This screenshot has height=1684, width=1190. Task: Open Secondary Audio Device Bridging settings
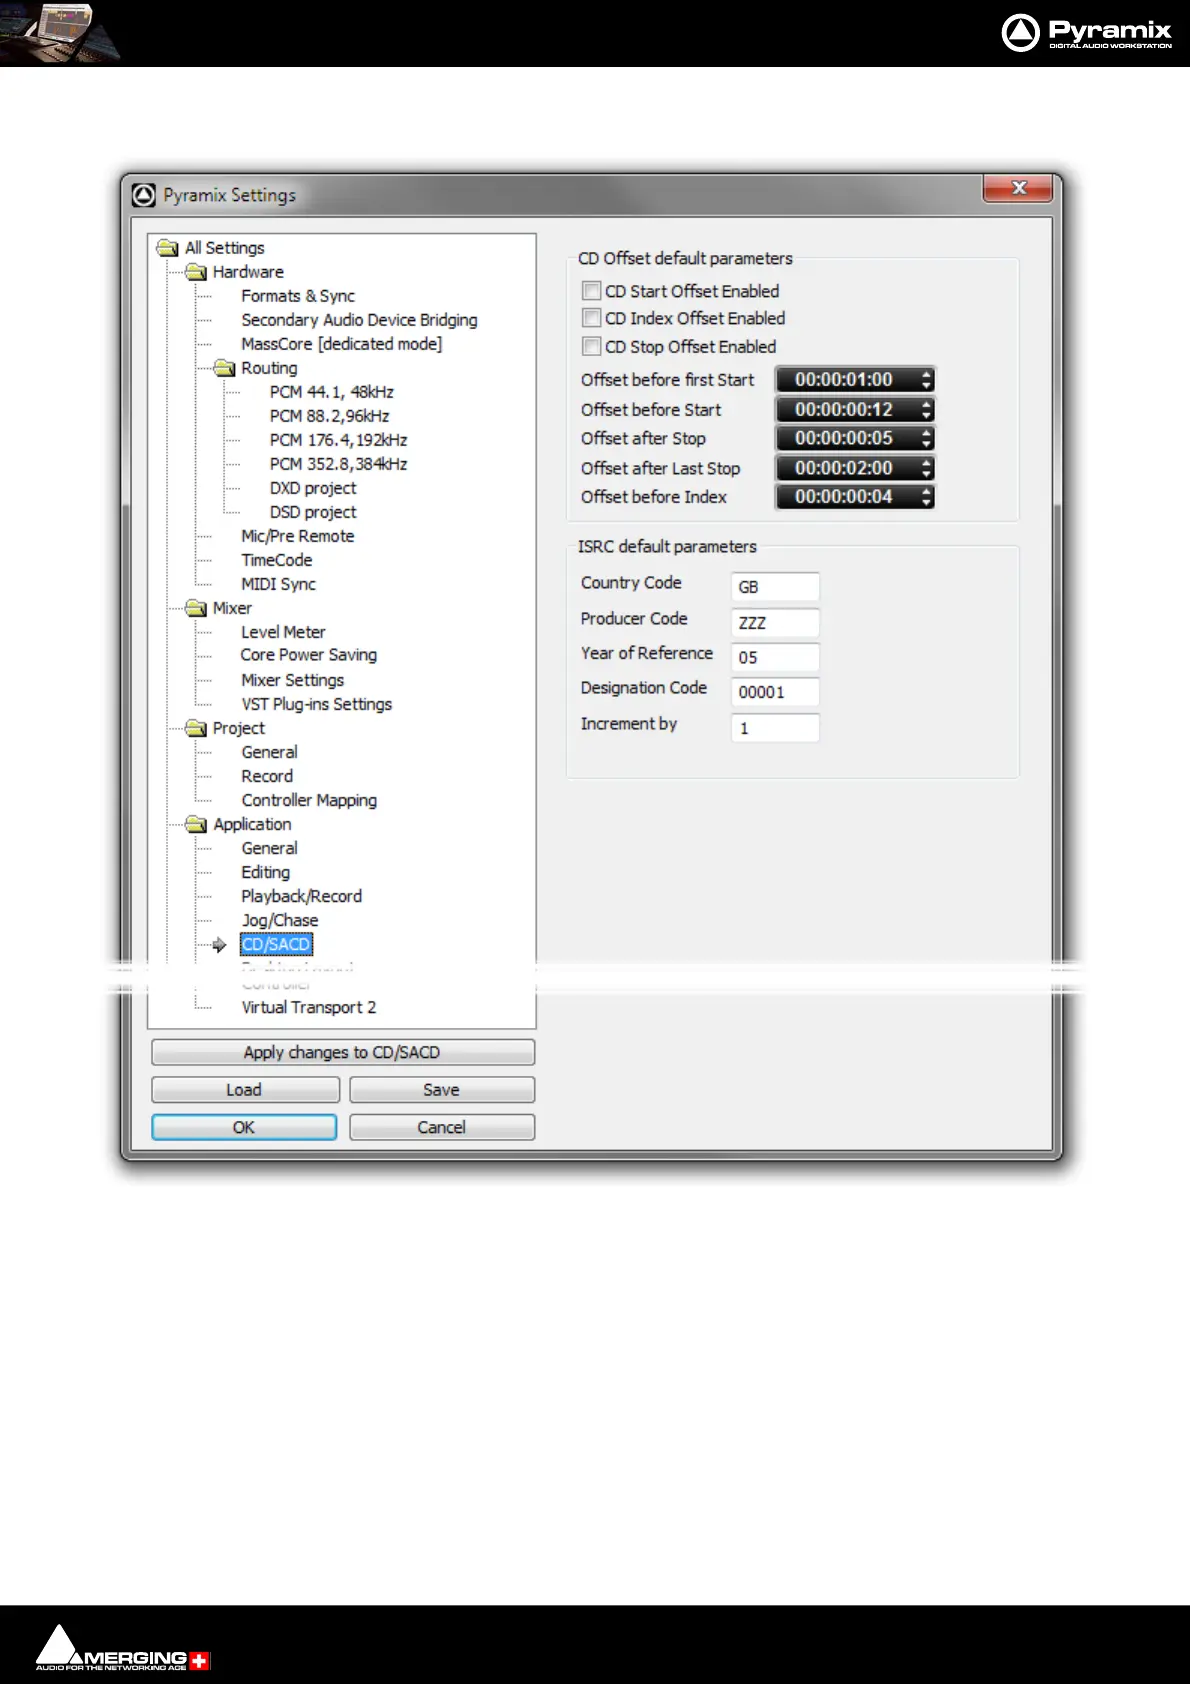tap(359, 320)
